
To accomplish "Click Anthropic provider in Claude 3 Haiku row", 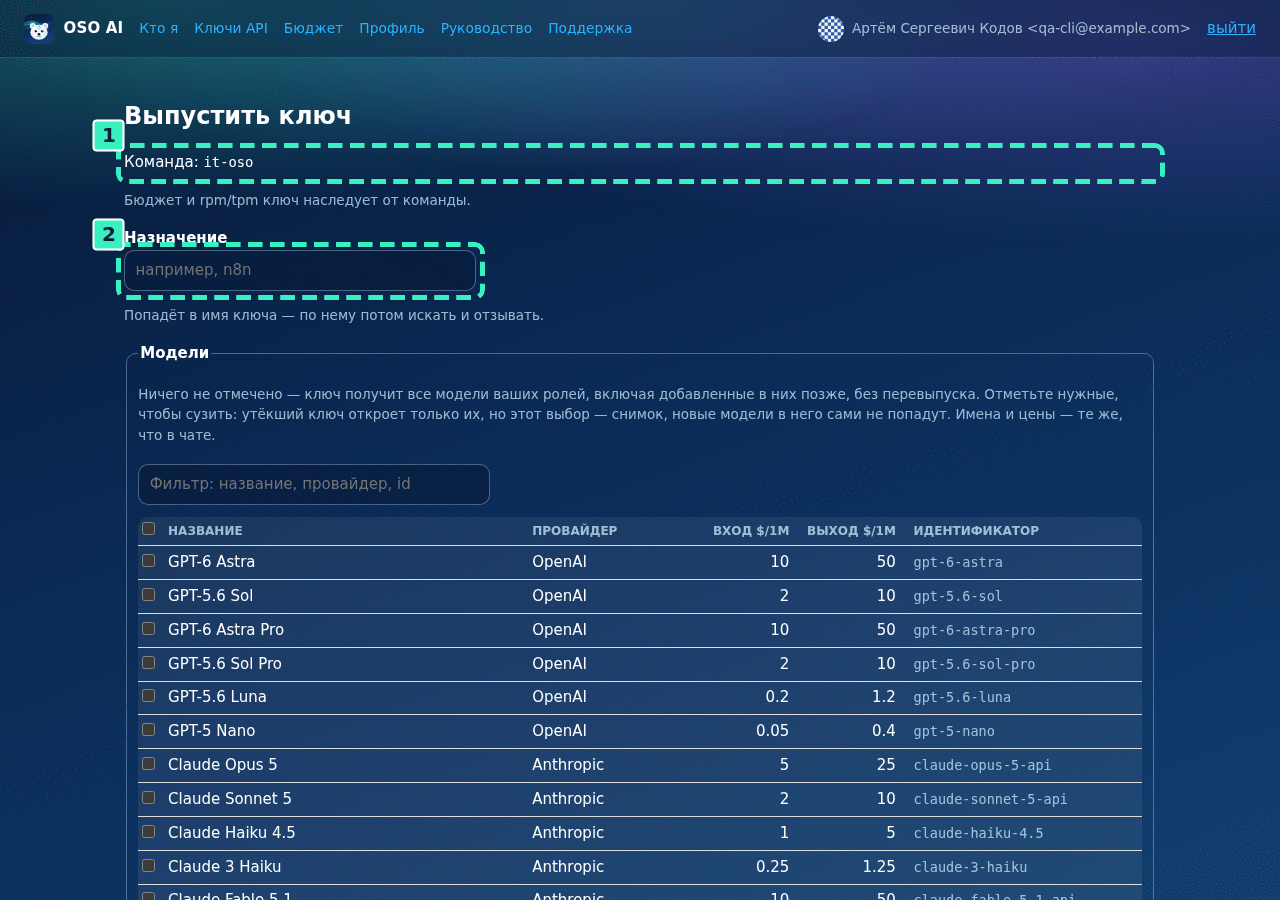I will pos(568,867).
